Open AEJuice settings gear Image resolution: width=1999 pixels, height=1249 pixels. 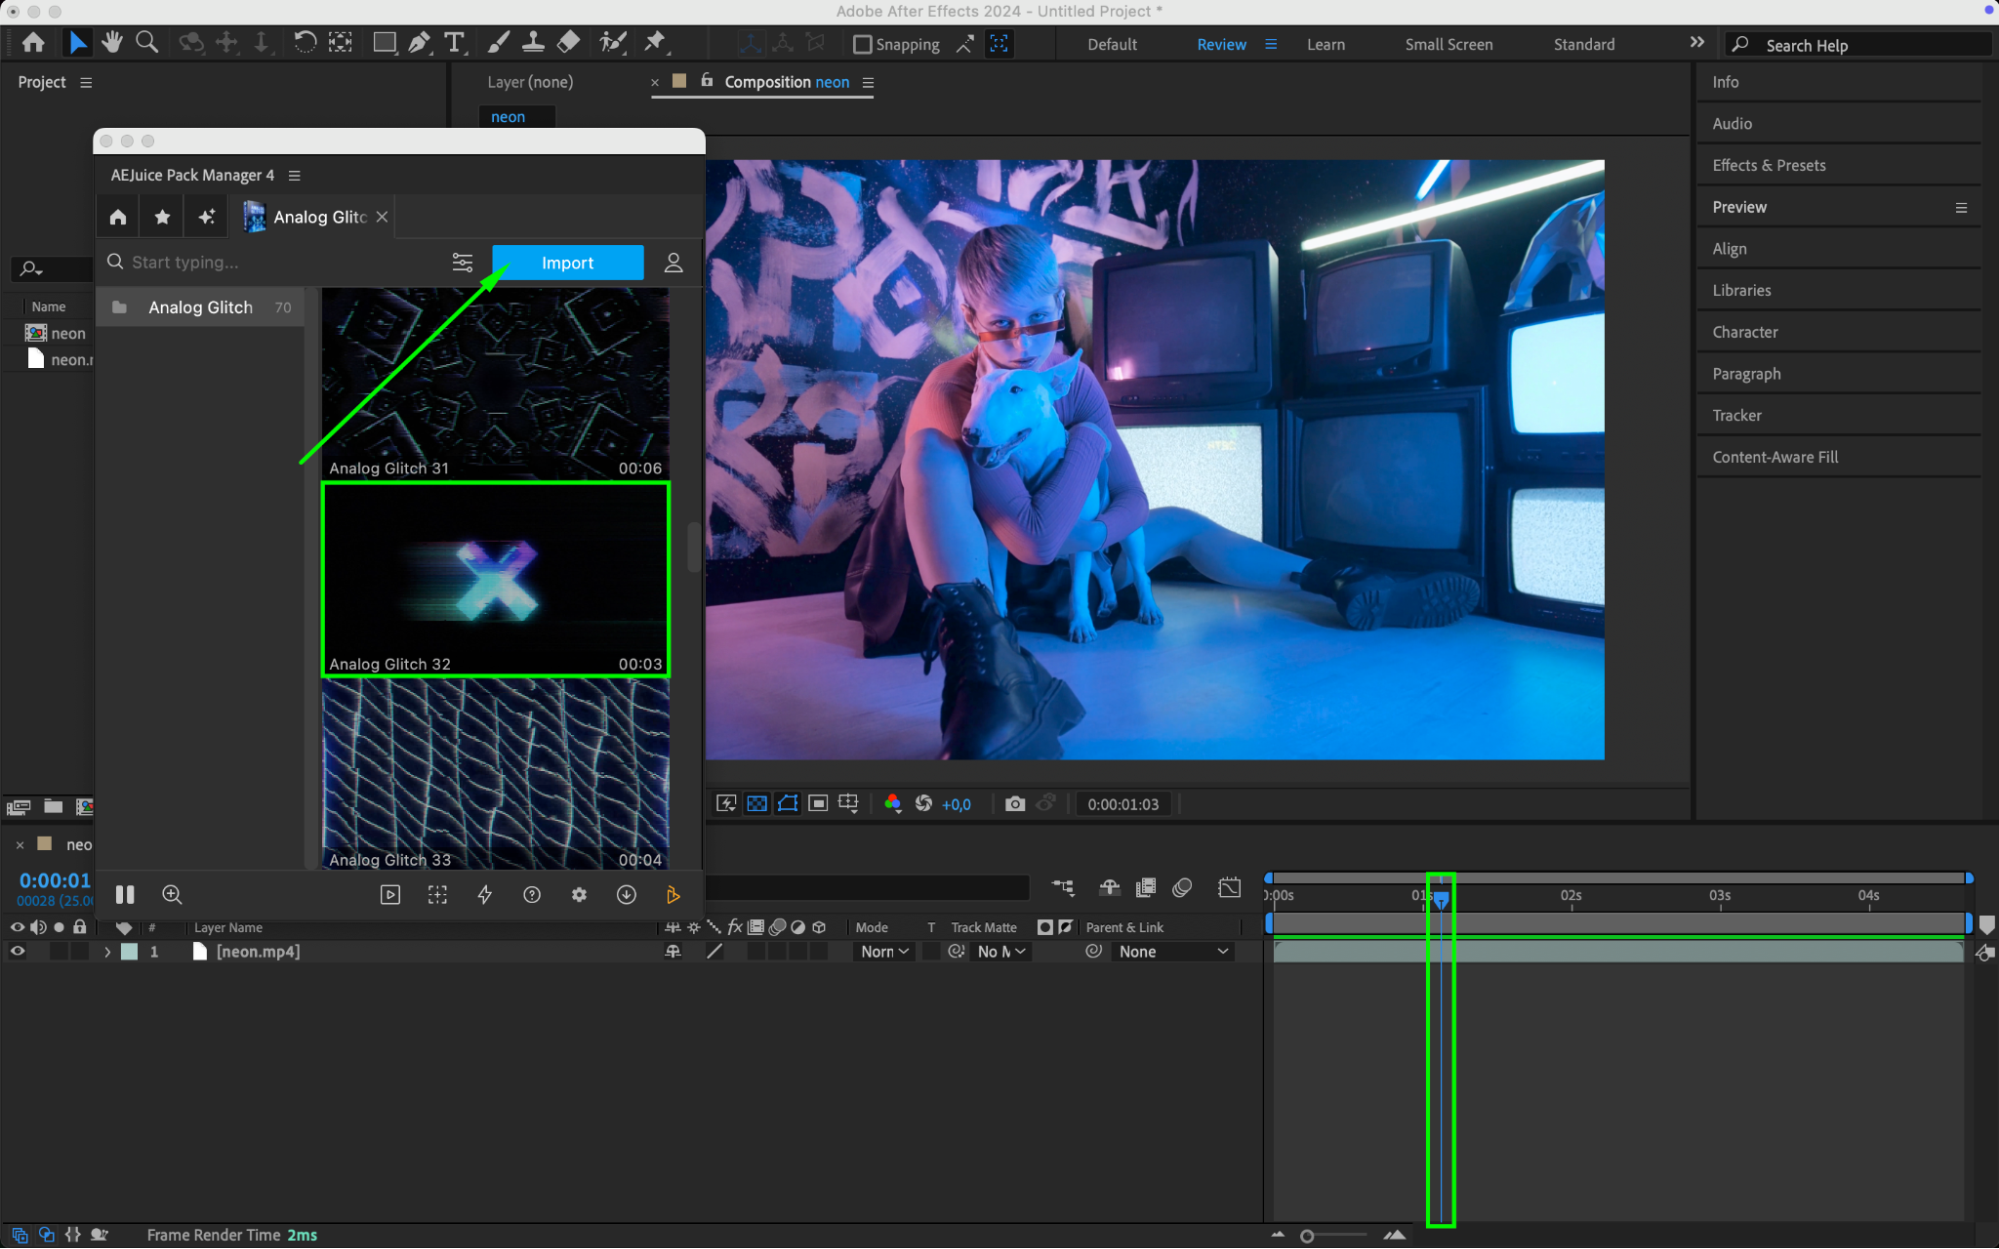[x=579, y=895]
